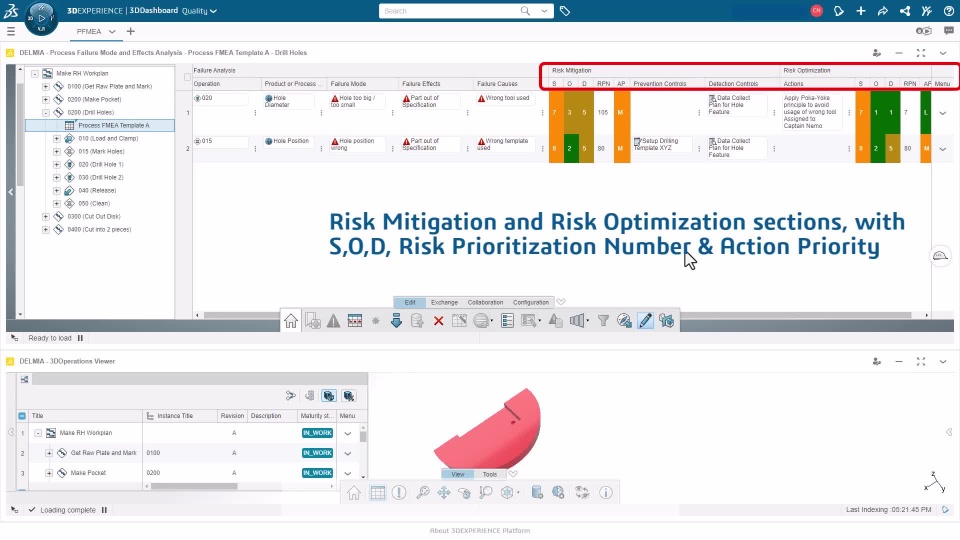Toggle the second cube icon above operations table
This screenshot has width=960, height=540.
(349, 396)
